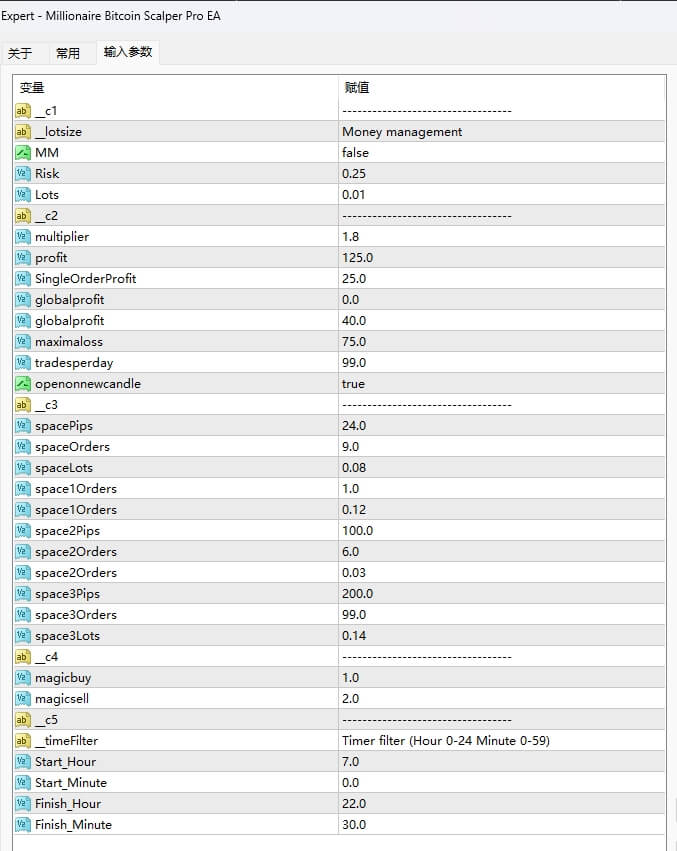This screenshot has height=851, width=677.
Task: Select the space2Orders value 6.0
Action: [502, 552]
